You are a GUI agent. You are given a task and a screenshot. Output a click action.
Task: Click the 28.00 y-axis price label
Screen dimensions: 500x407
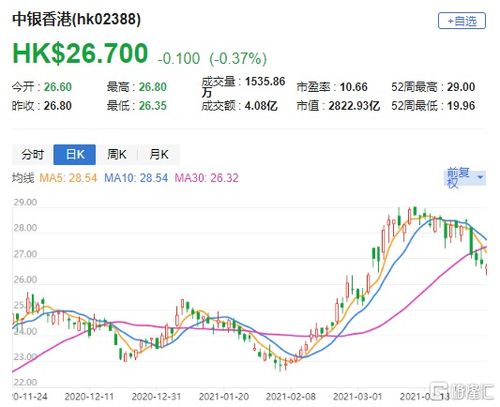pos(25,228)
